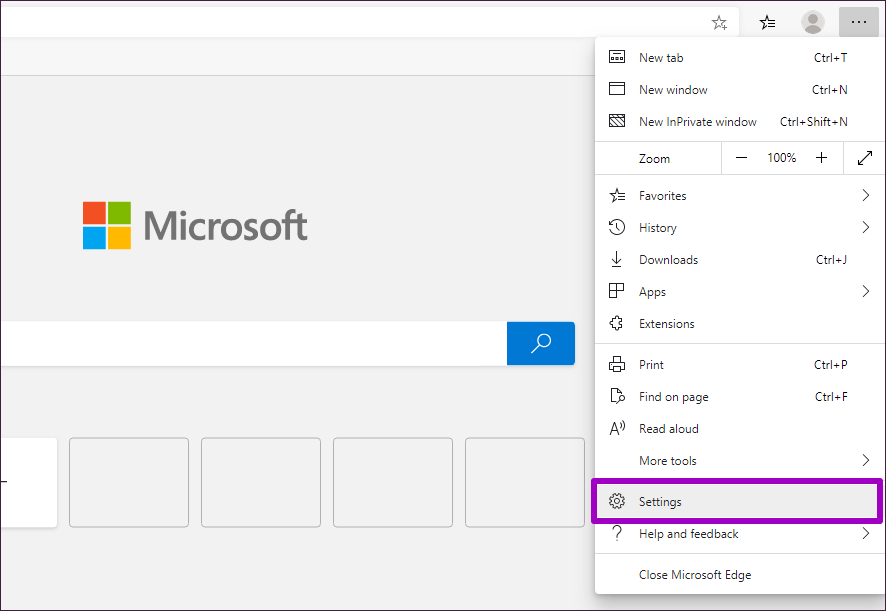Click the empty quick link tile beside the Settings menu

coord(524,482)
